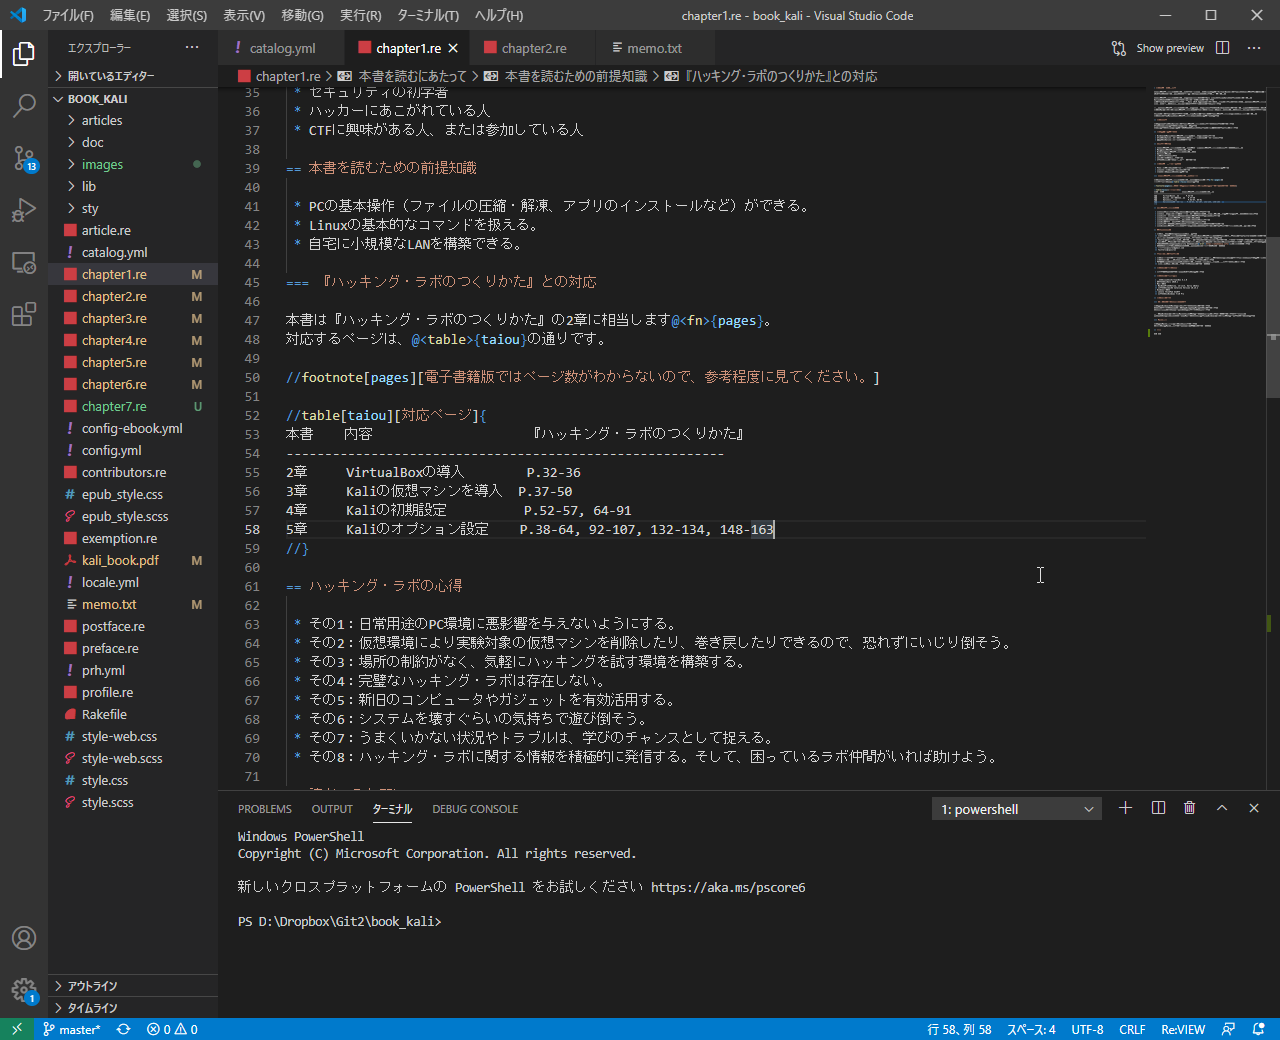Click the Visual Studio Code logo icon
Screen dimensions: 1280x1040
17,15
